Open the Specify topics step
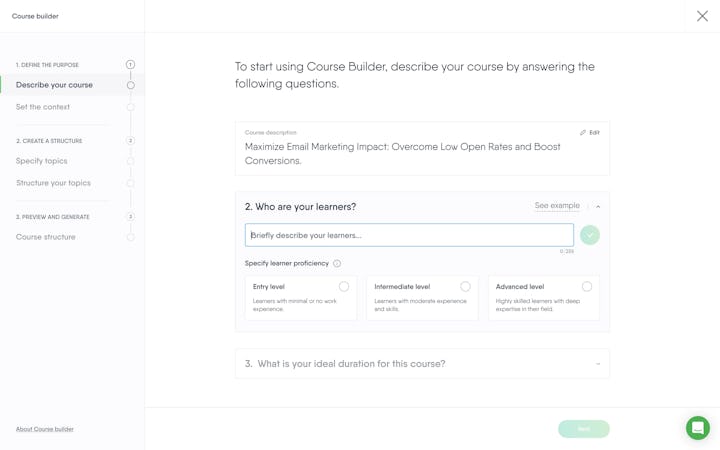 pyautogui.click(x=42, y=161)
